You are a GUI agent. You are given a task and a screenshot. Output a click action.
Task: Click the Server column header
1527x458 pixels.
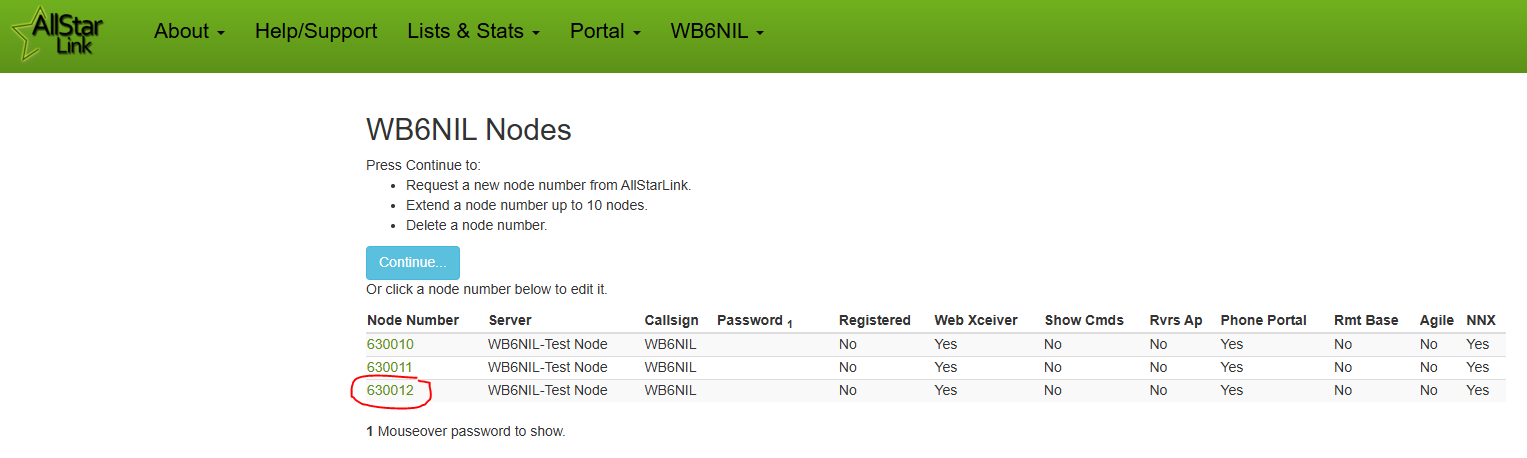(510, 320)
